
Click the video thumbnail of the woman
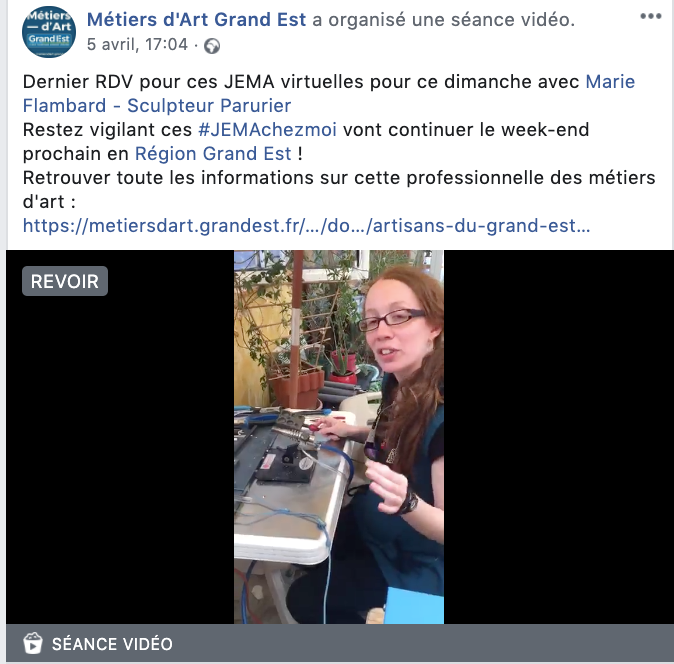(x=339, y=437)
